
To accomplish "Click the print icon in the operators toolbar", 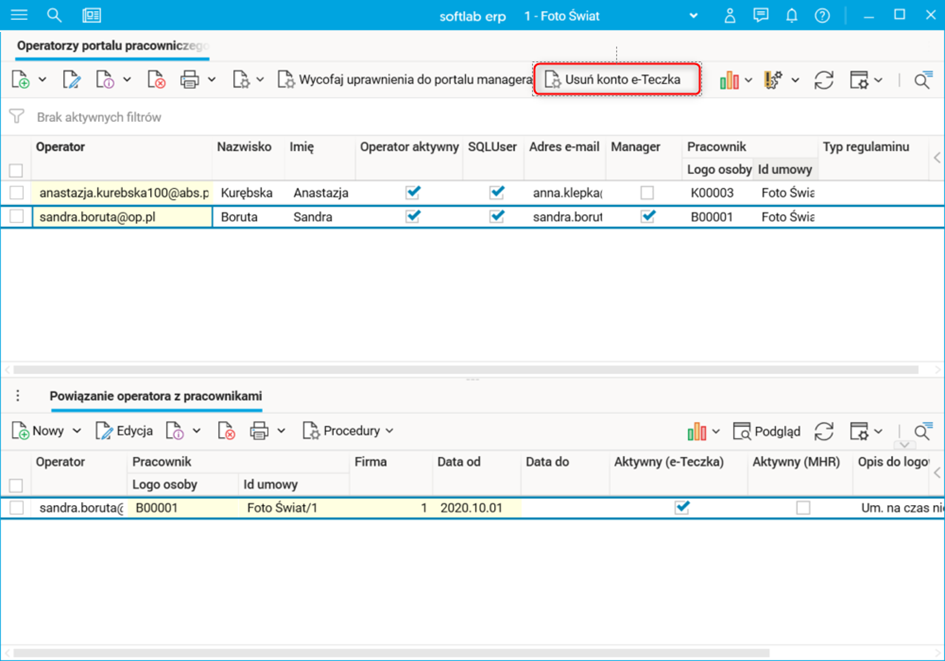I will [190, 80].
